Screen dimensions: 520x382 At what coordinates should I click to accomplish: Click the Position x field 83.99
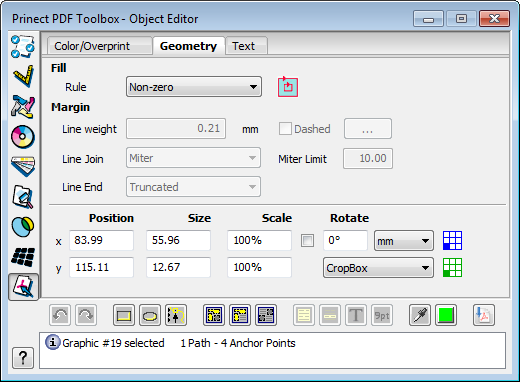[x=101, y=240]
